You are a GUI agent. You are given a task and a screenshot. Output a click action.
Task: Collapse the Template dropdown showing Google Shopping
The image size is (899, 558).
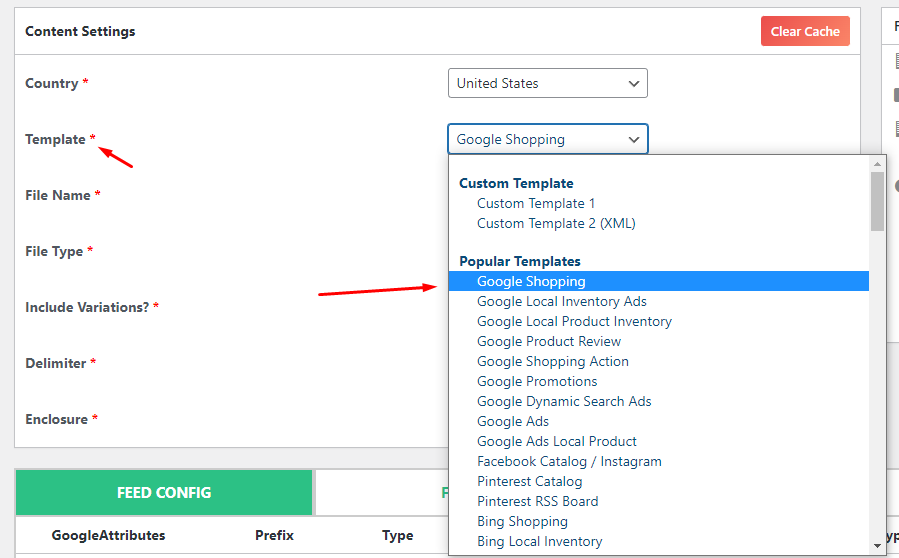[x=548, y=139]
